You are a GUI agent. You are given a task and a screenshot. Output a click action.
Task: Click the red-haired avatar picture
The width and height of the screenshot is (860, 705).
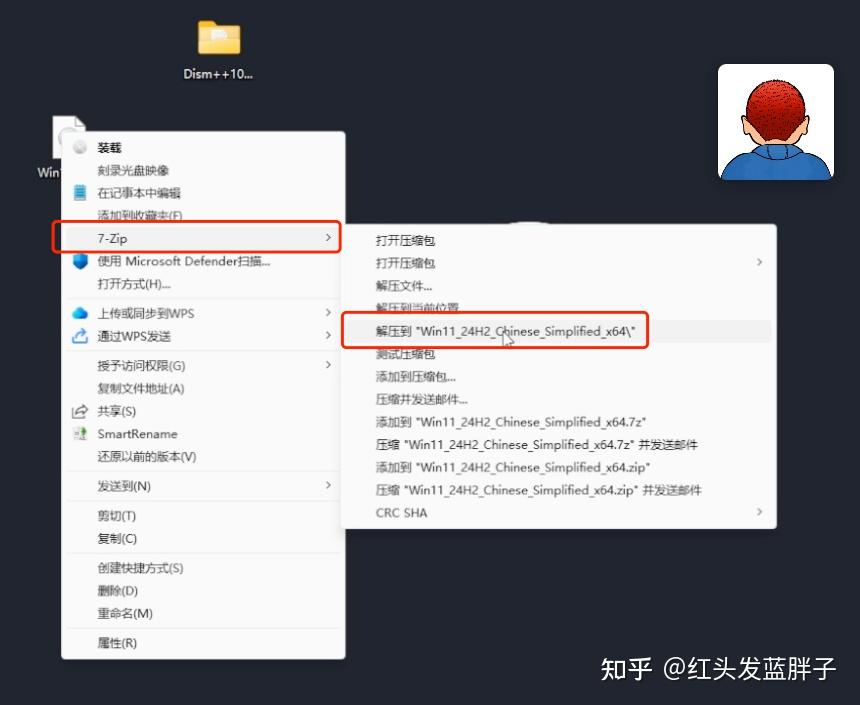pos(776,122)
